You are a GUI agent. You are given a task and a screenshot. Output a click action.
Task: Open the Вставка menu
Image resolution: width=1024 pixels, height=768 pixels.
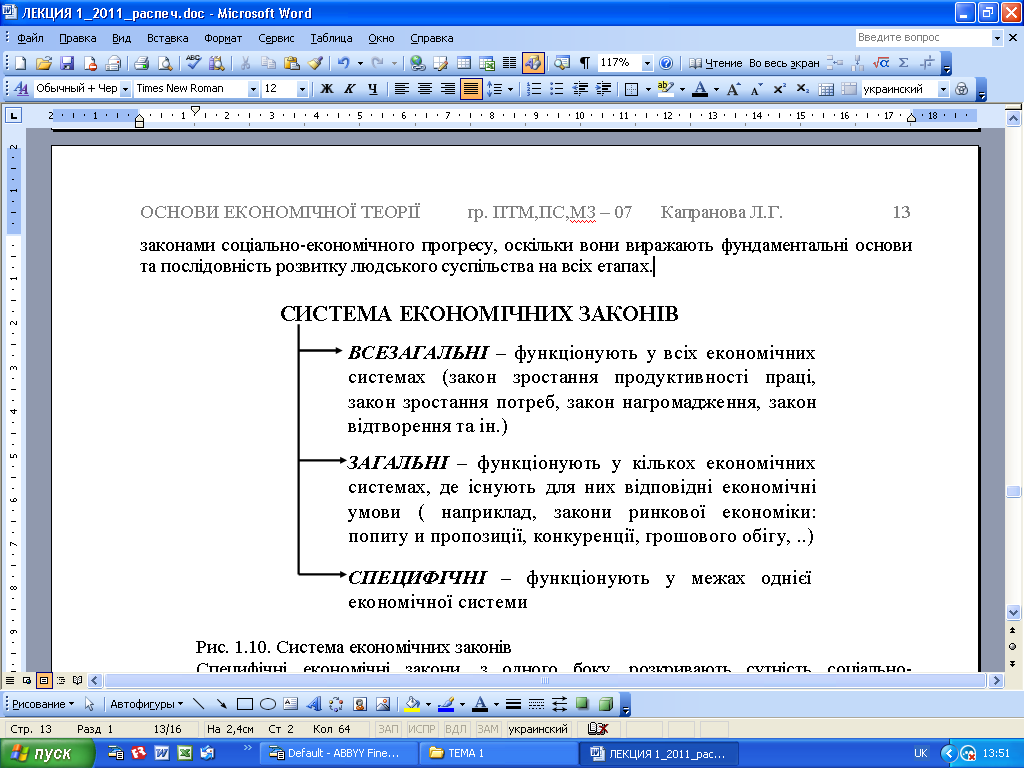click(x=167, y=38)
